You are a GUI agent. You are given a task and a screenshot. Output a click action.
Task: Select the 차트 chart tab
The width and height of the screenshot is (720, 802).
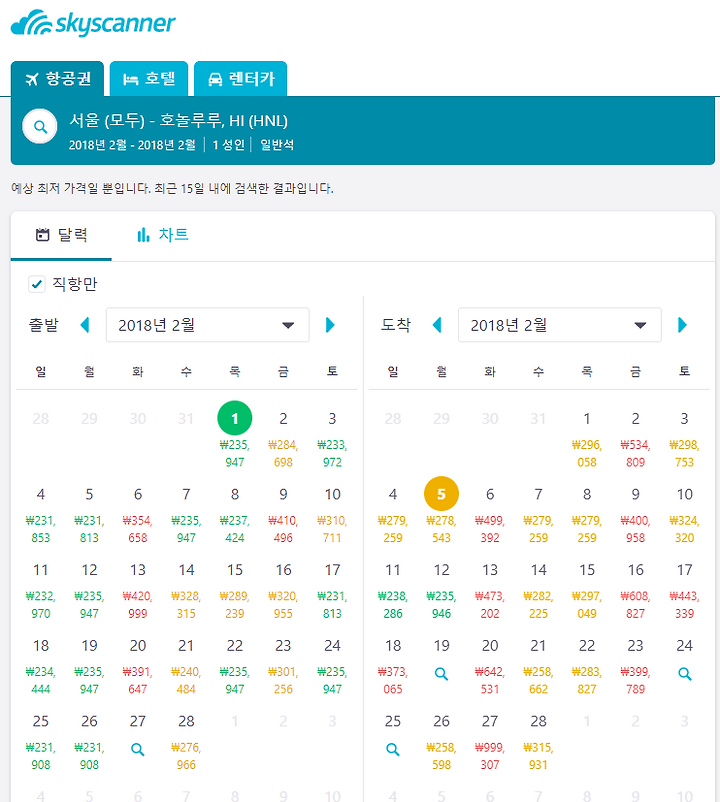pos(163,235)
